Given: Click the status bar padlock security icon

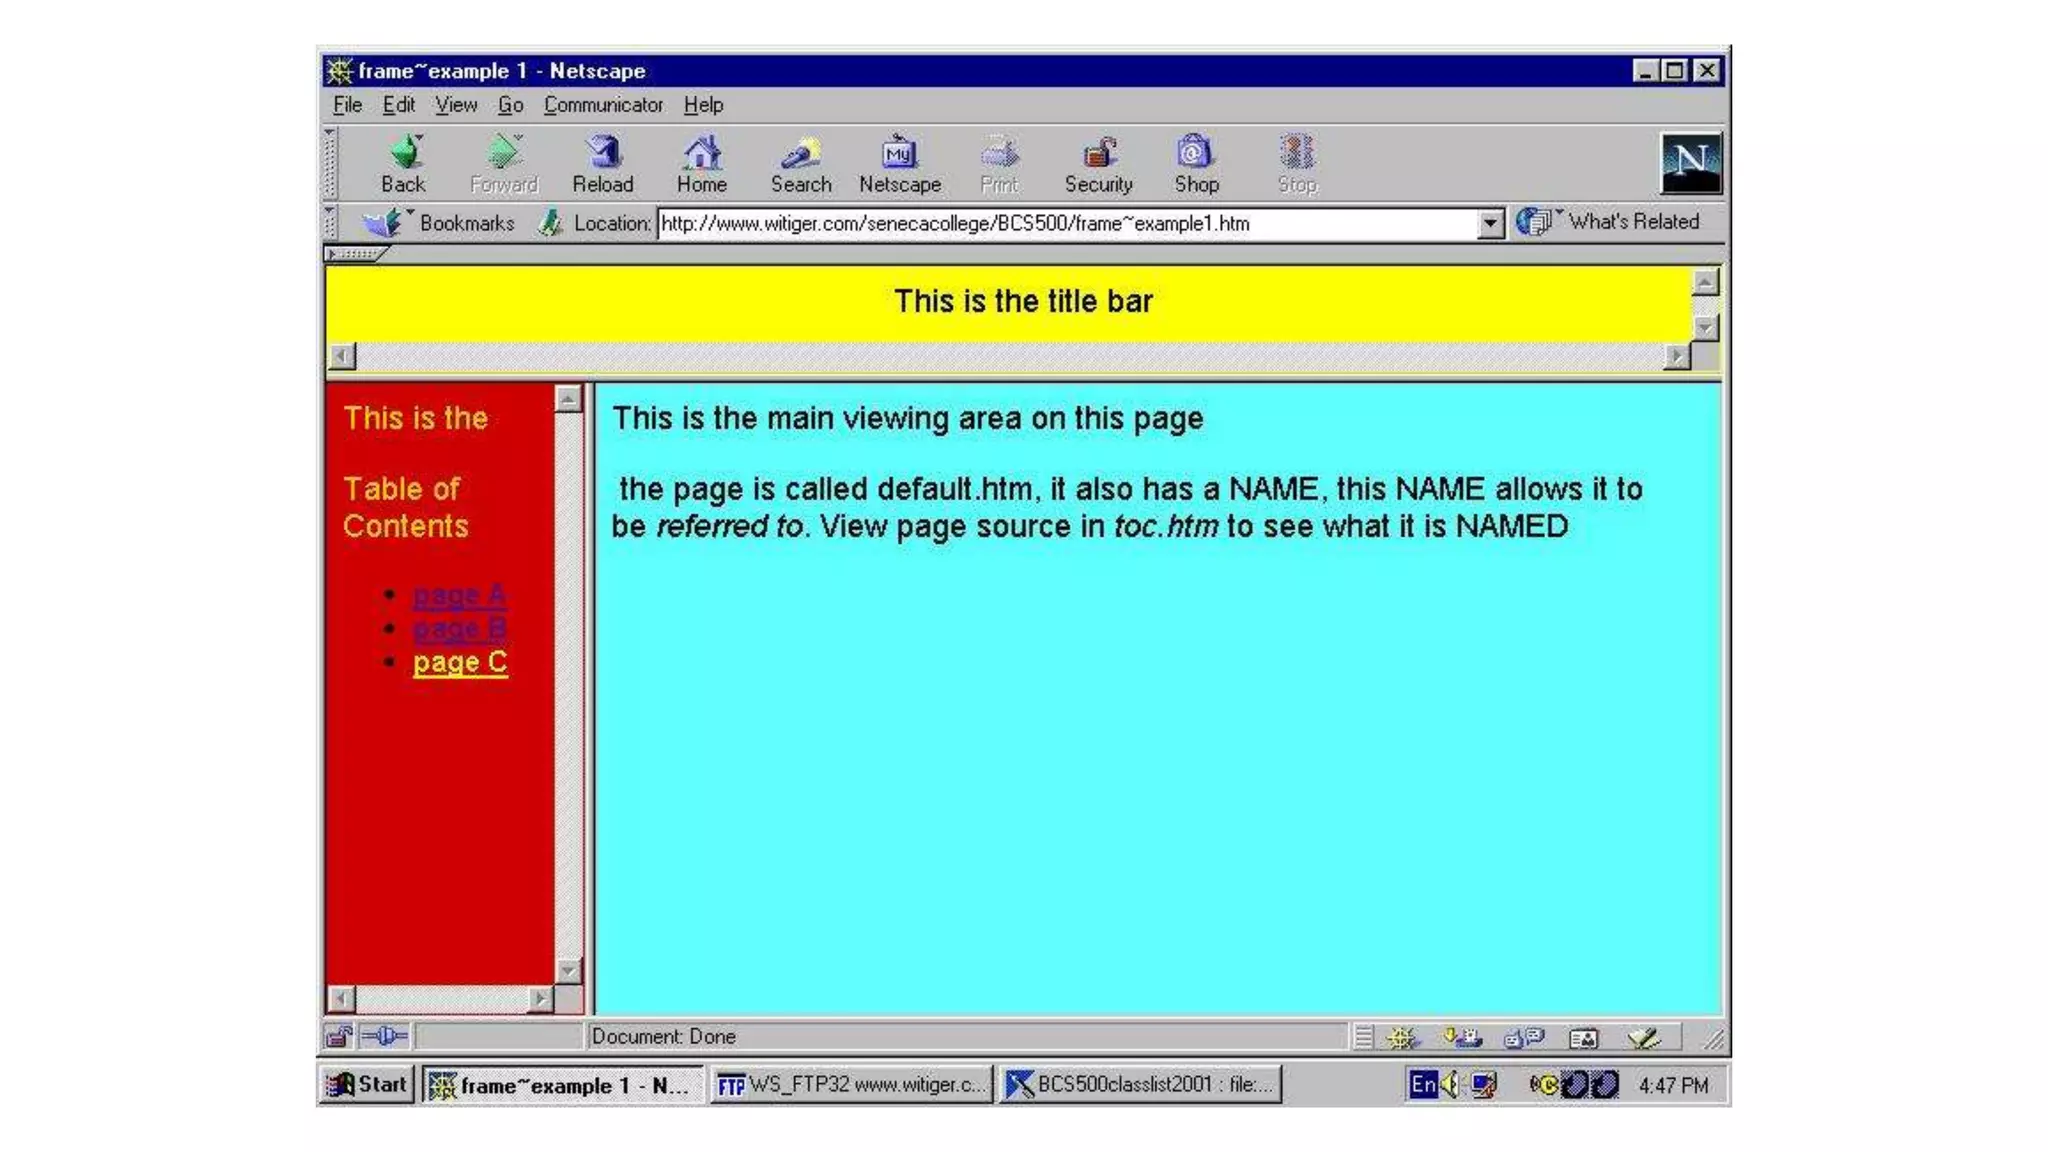Looking at the screenshot, I should (x=339, y=1037).
